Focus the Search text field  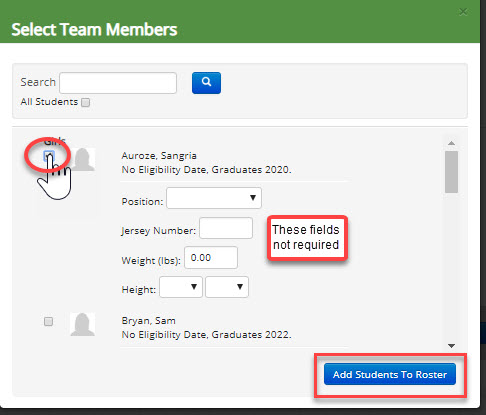point(118,83)
